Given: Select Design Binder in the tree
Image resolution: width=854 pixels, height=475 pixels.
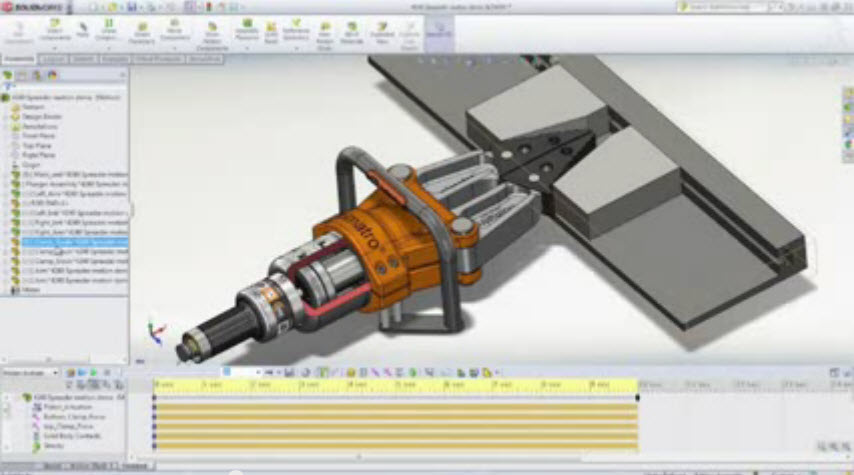Looking at the screenshot, I should tap(41, 117).
